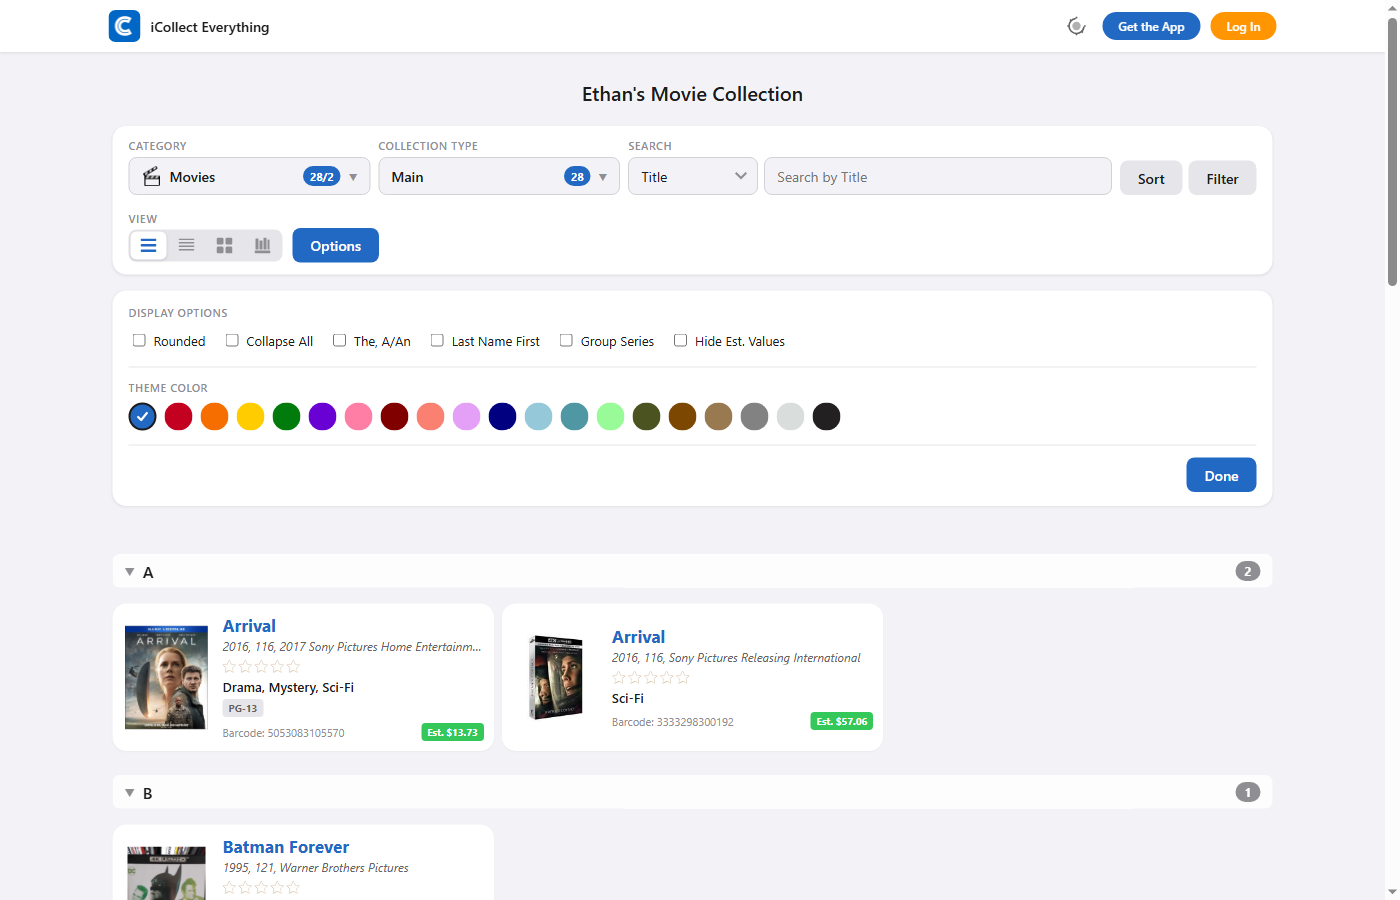Screen dimensions: 1400x900
Task: Select the default list view icon
Action: click(x=148, y=245)
